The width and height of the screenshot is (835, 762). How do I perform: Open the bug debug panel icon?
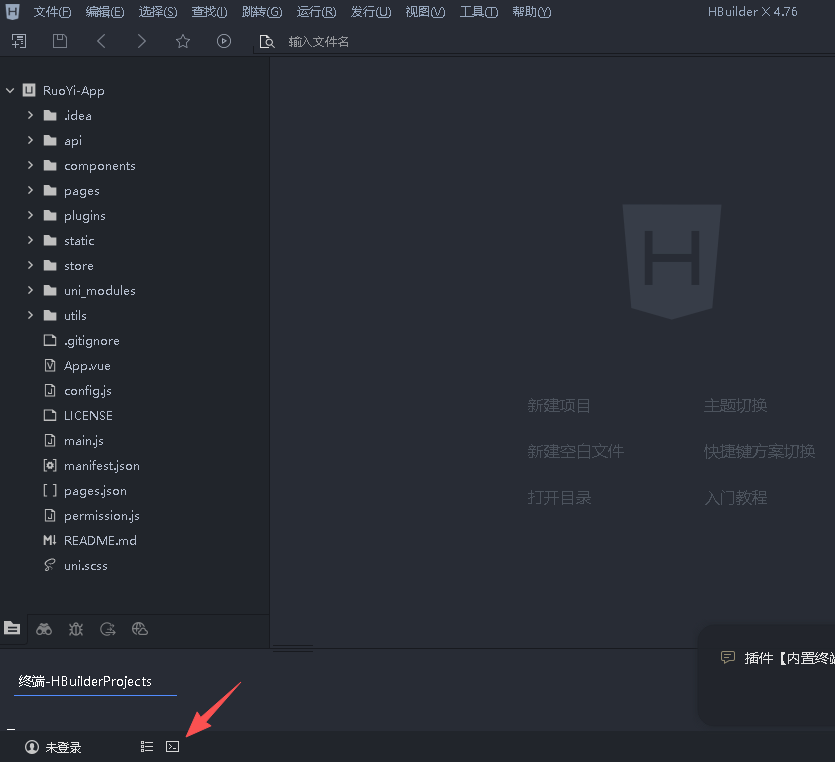pos(76,629)
